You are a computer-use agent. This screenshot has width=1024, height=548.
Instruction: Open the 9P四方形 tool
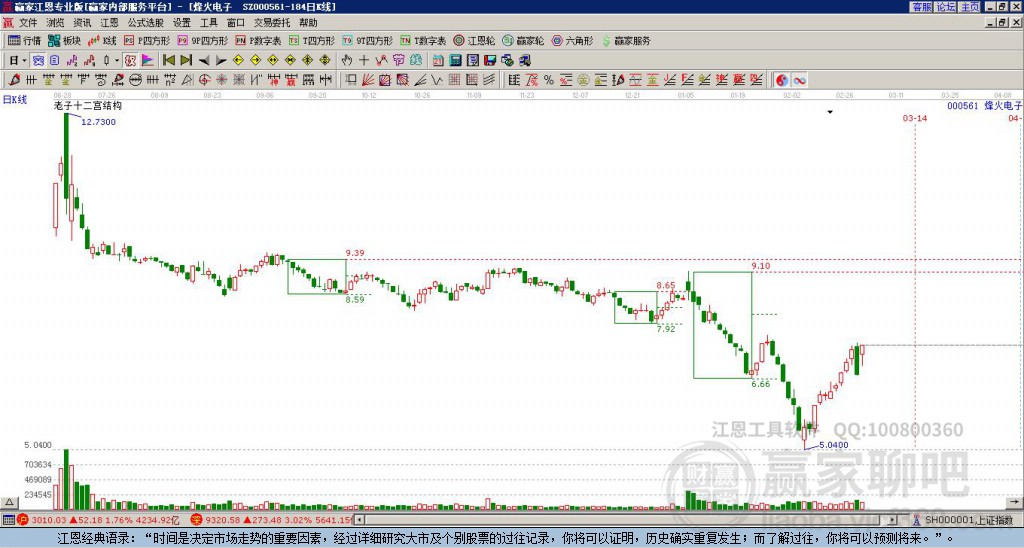point(202,40)
